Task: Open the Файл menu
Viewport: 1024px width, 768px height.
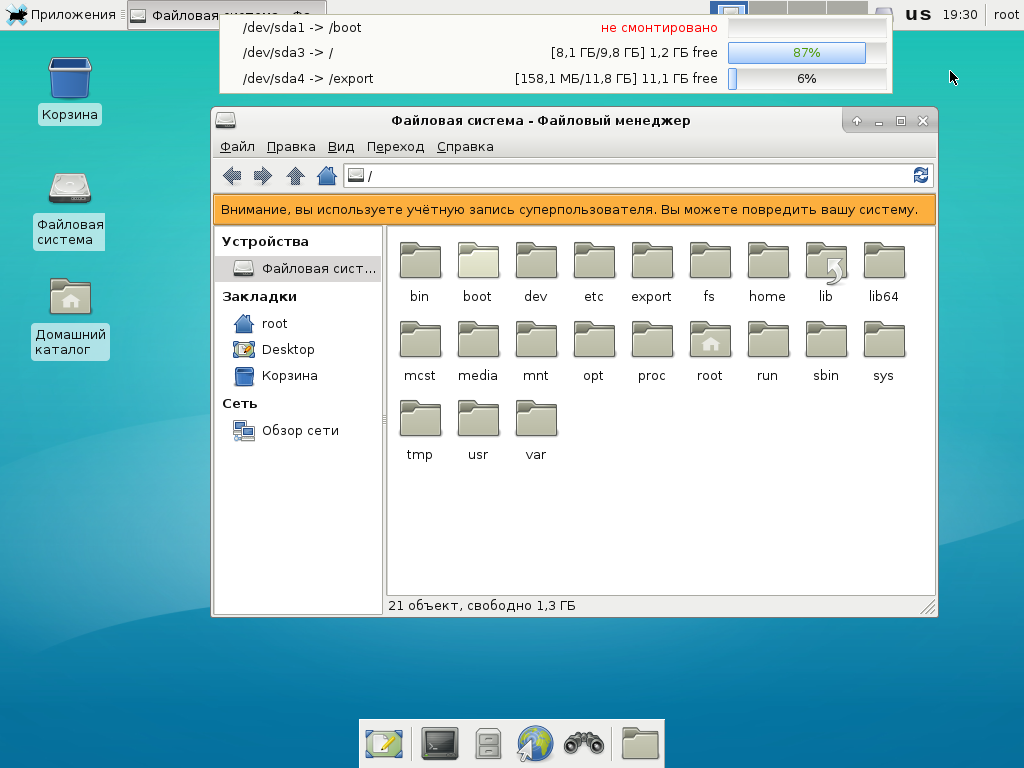Action: pyautogui.click(x=237, y=147)
